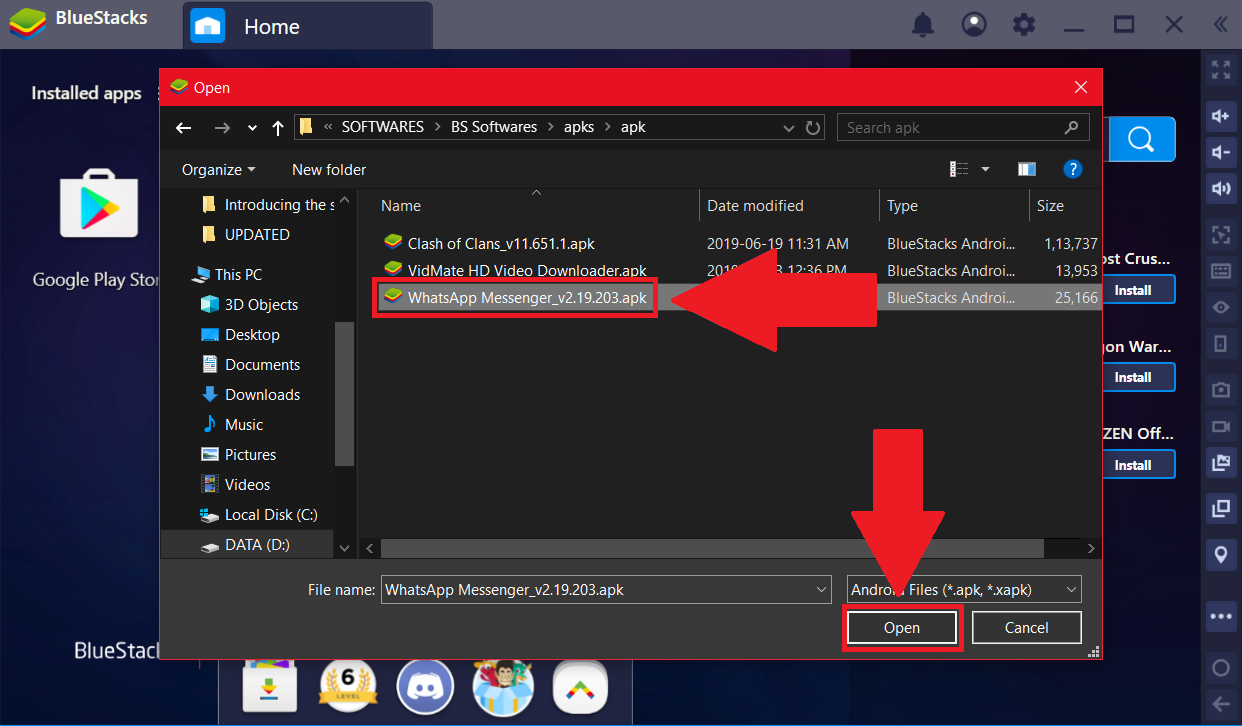Open BlueStacks settings gear

(1023, 25)
